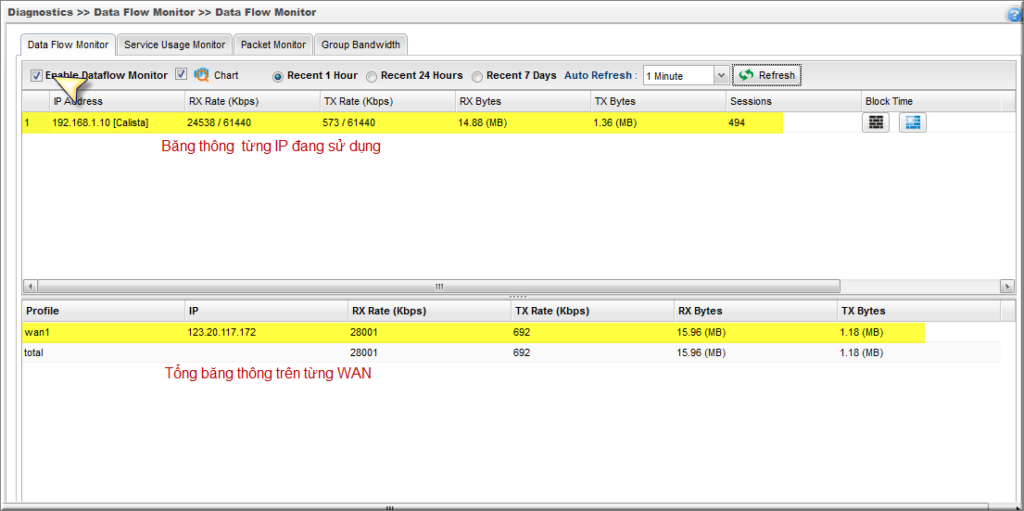
Task: Switch to Service Usage Monitor tab
Action: (x=175, y=45)
